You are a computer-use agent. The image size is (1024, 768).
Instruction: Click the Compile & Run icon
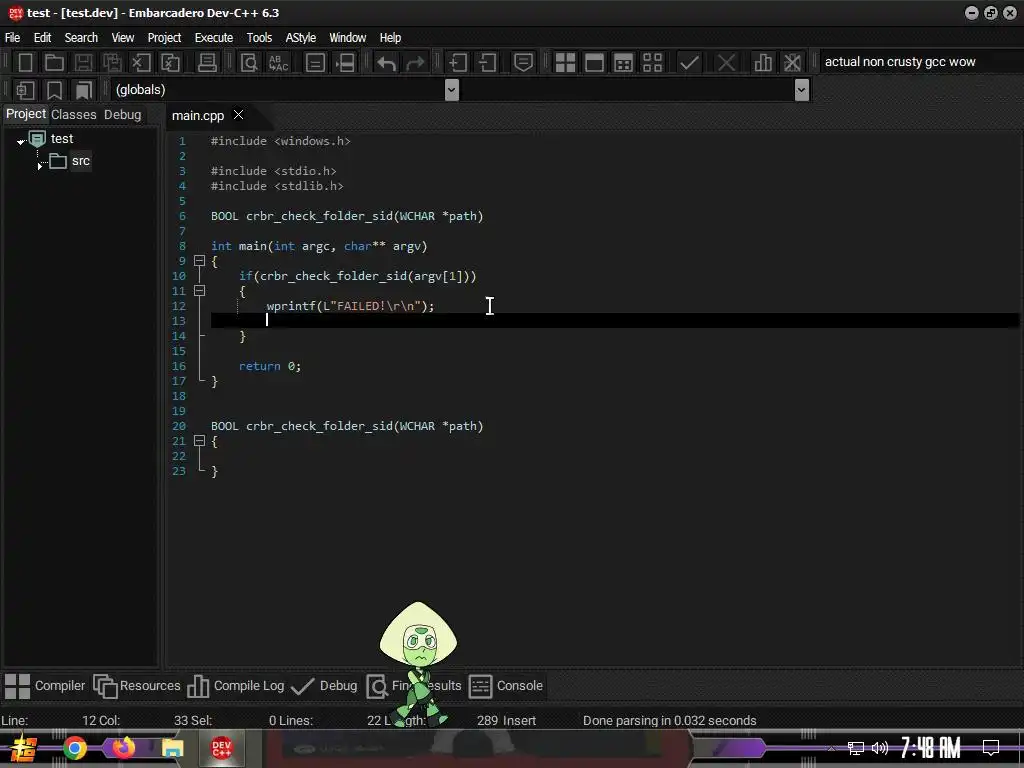click(624, 63)
